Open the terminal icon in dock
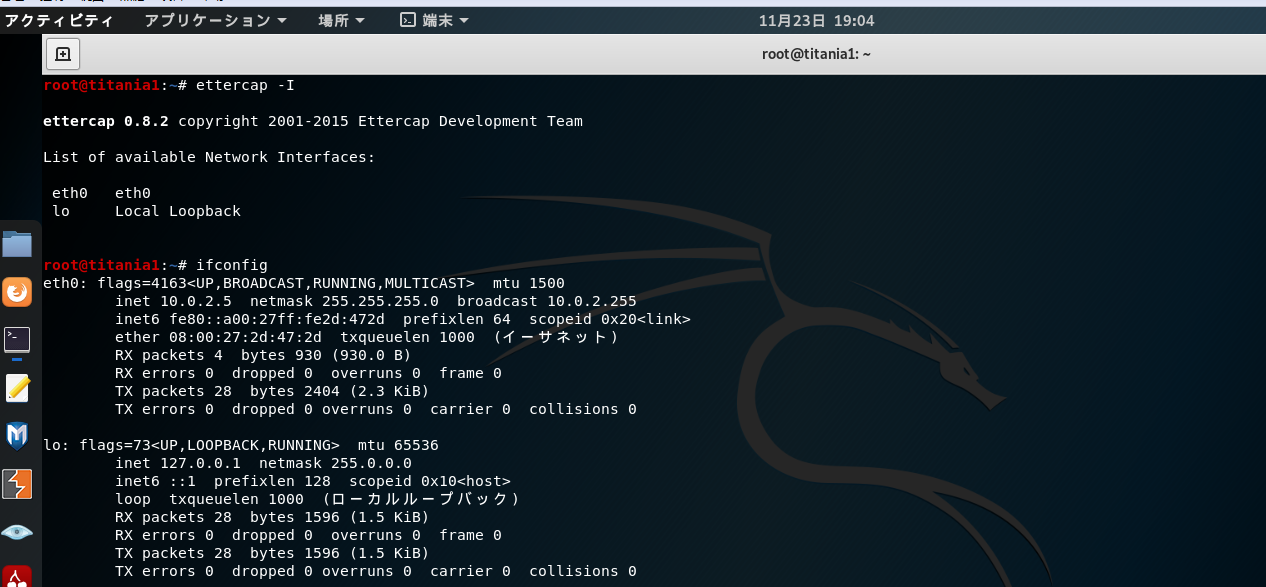1266x587 pixels. (17, 340)
